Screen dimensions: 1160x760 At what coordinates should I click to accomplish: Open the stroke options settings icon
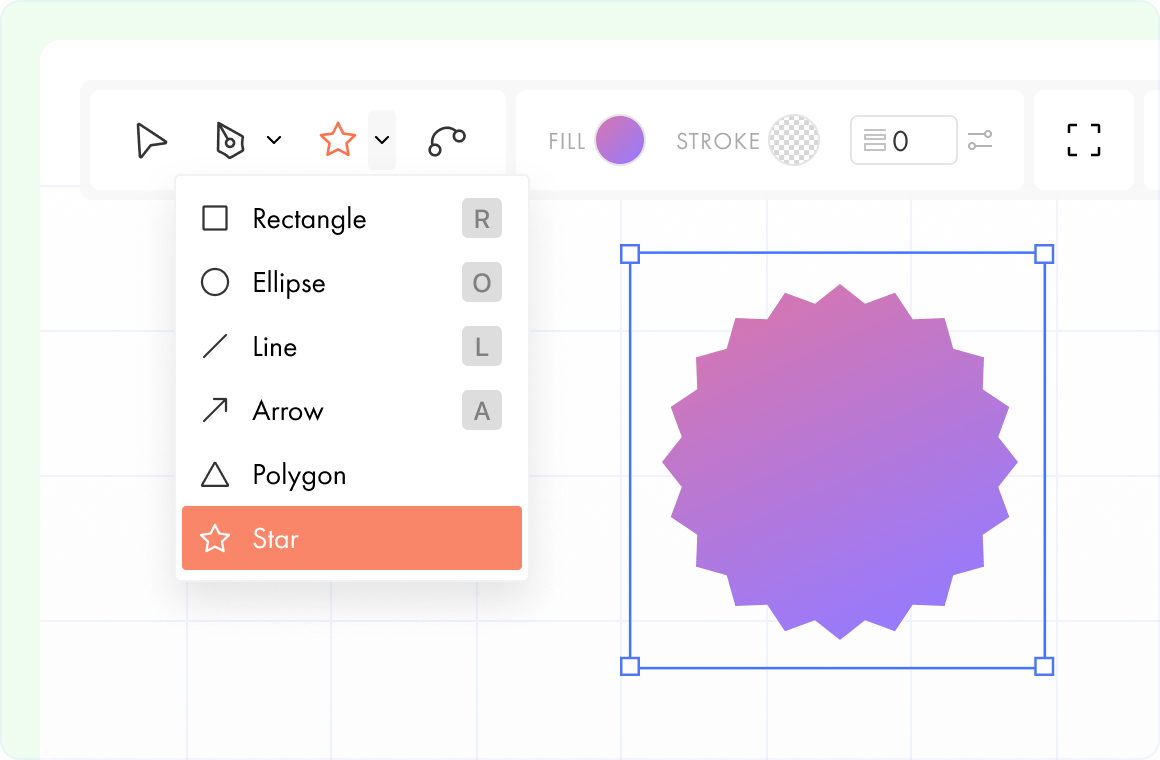coord(981,141)
